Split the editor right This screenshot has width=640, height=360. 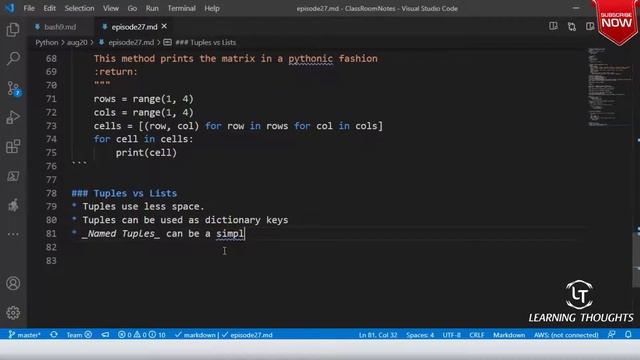(x=590, y=27)
